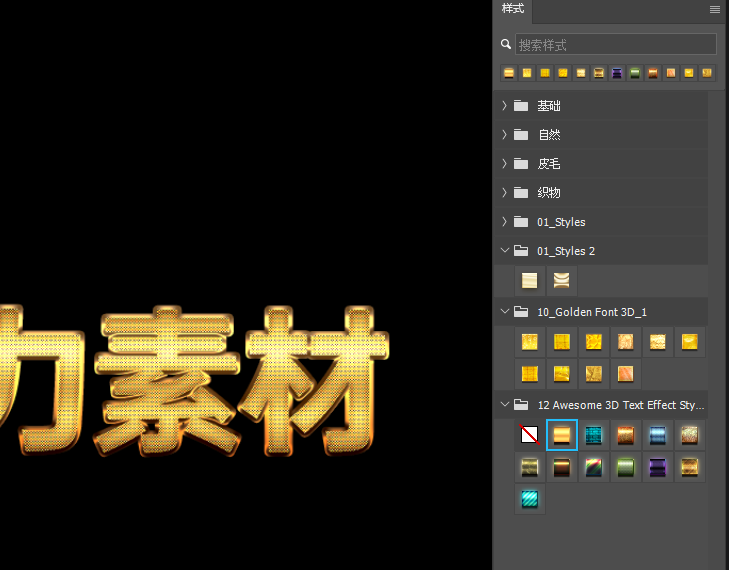Collapse the 10_Golden Font 3D_1 group

[504, 312]
